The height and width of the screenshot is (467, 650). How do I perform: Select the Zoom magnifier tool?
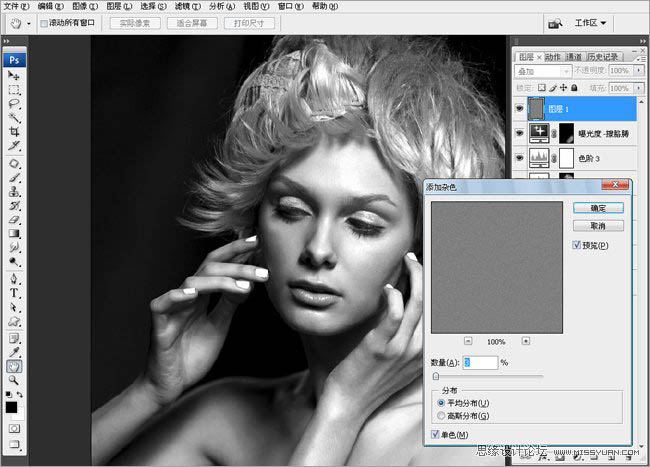(15, 380)
